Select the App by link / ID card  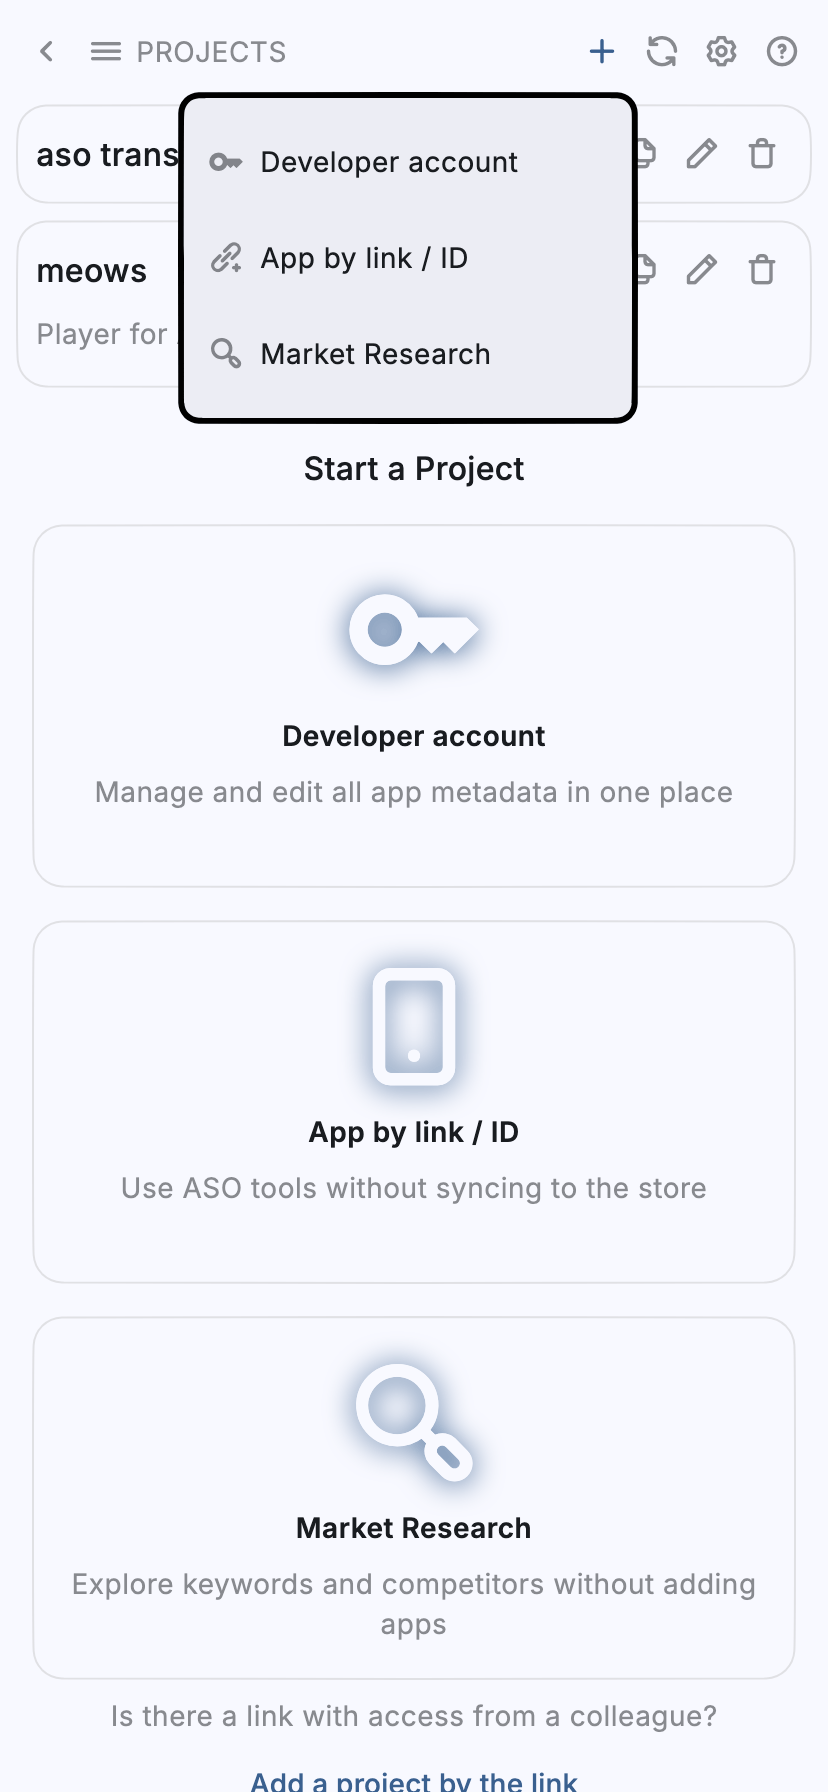(x=413, y=1100)
